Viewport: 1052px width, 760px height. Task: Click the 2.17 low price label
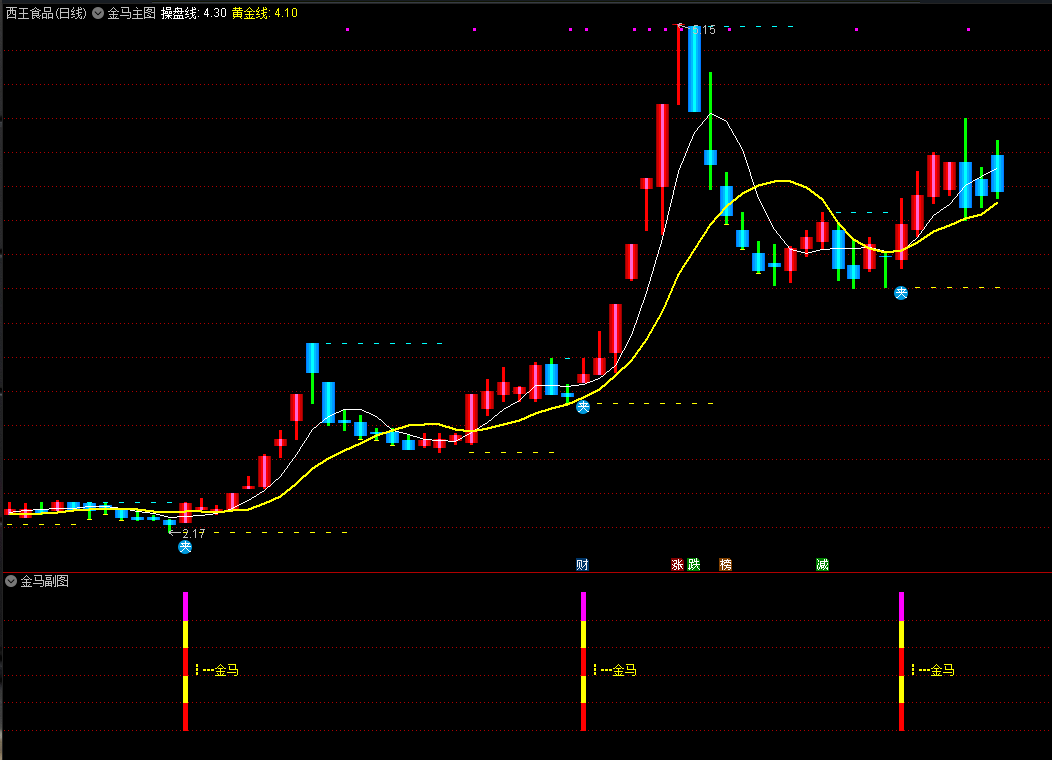193,534
